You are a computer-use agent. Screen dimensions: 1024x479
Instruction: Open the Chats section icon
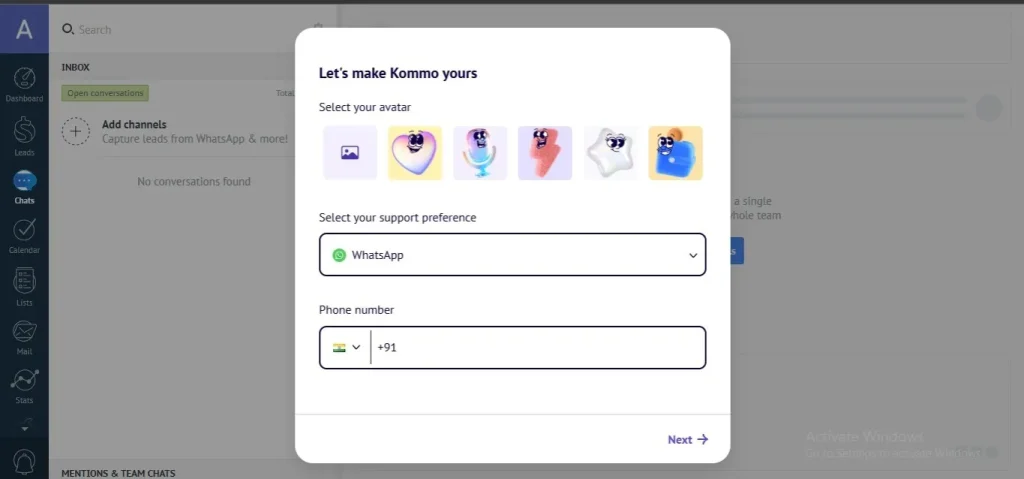pos(24,185)
